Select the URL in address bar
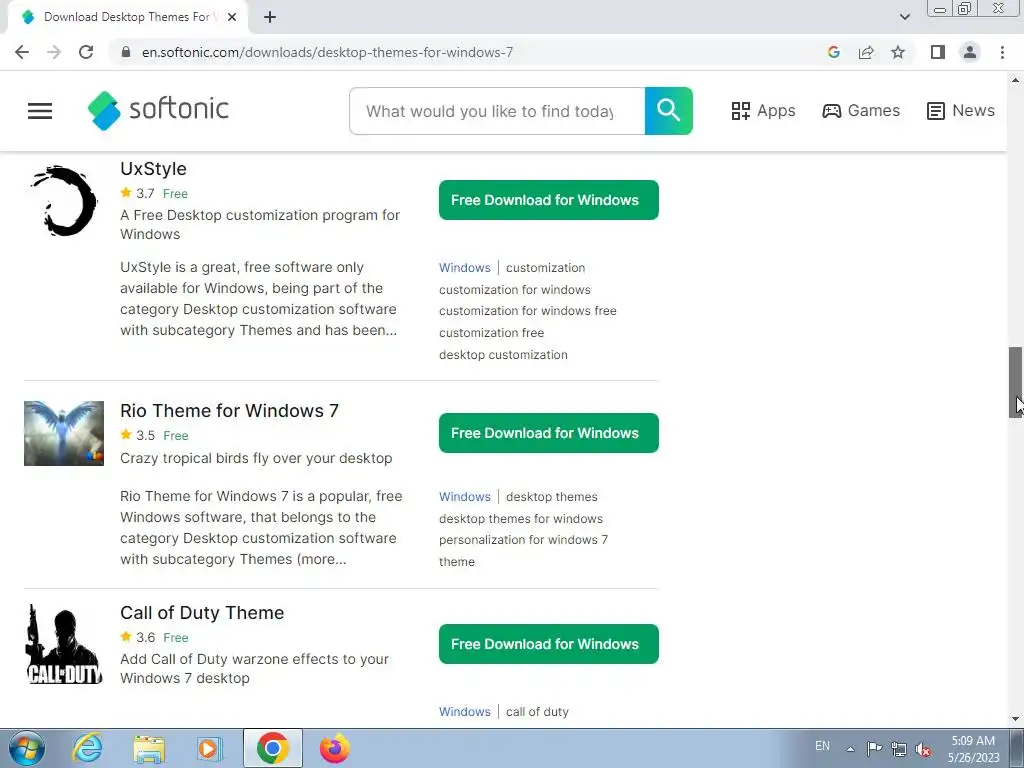Image resolution: width=1024 pixels, height=768 pixels. pos(327,52)
